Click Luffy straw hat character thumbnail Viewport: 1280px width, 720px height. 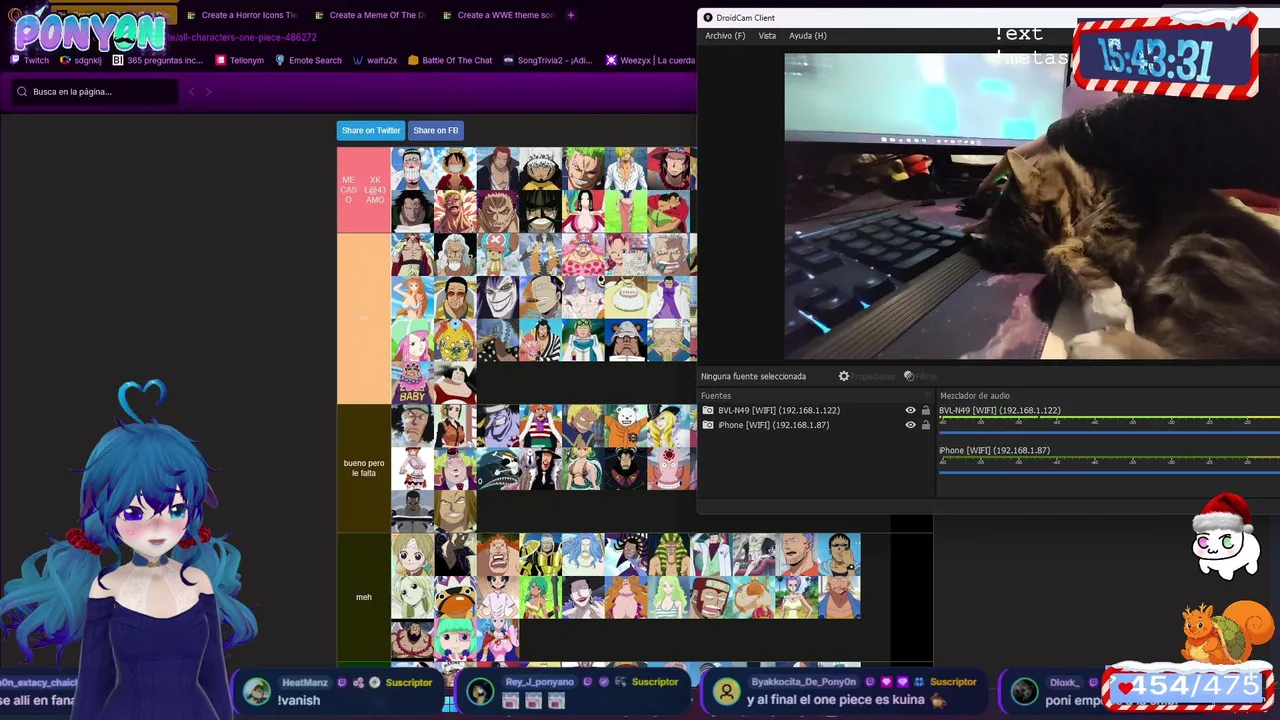[455, 169]
